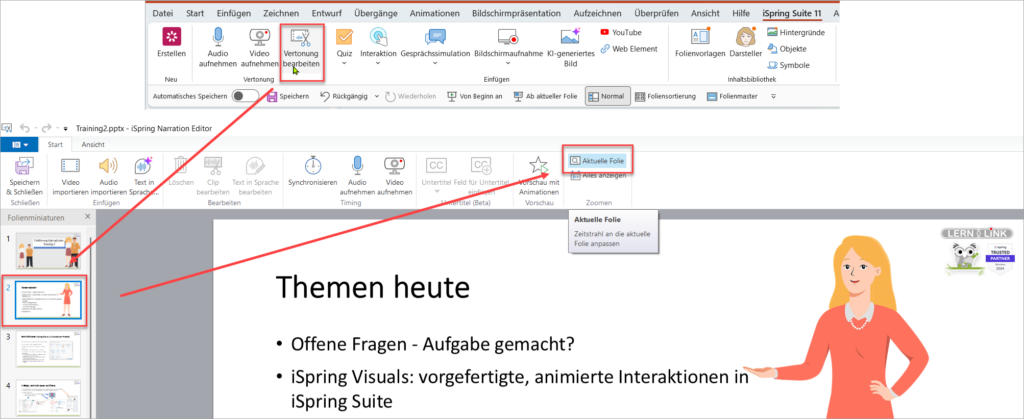Insert a KI-generiertes Bild
1024x419 pixels.
[x=570, y=47]
